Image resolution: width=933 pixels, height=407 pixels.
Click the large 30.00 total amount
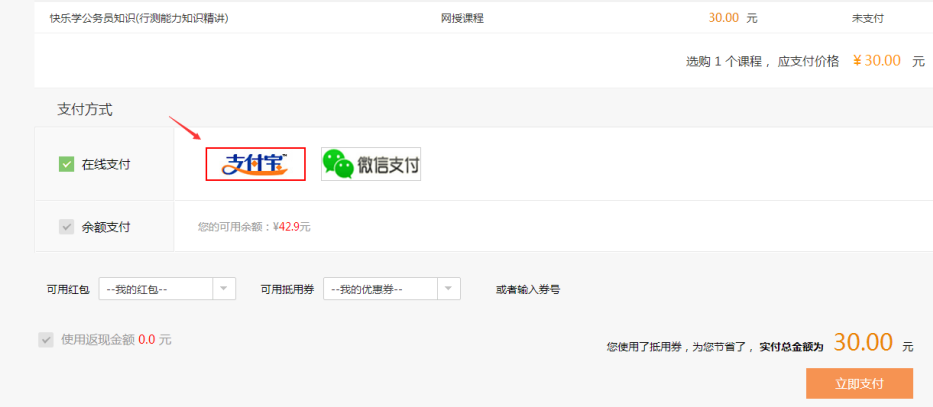[863, 342]
